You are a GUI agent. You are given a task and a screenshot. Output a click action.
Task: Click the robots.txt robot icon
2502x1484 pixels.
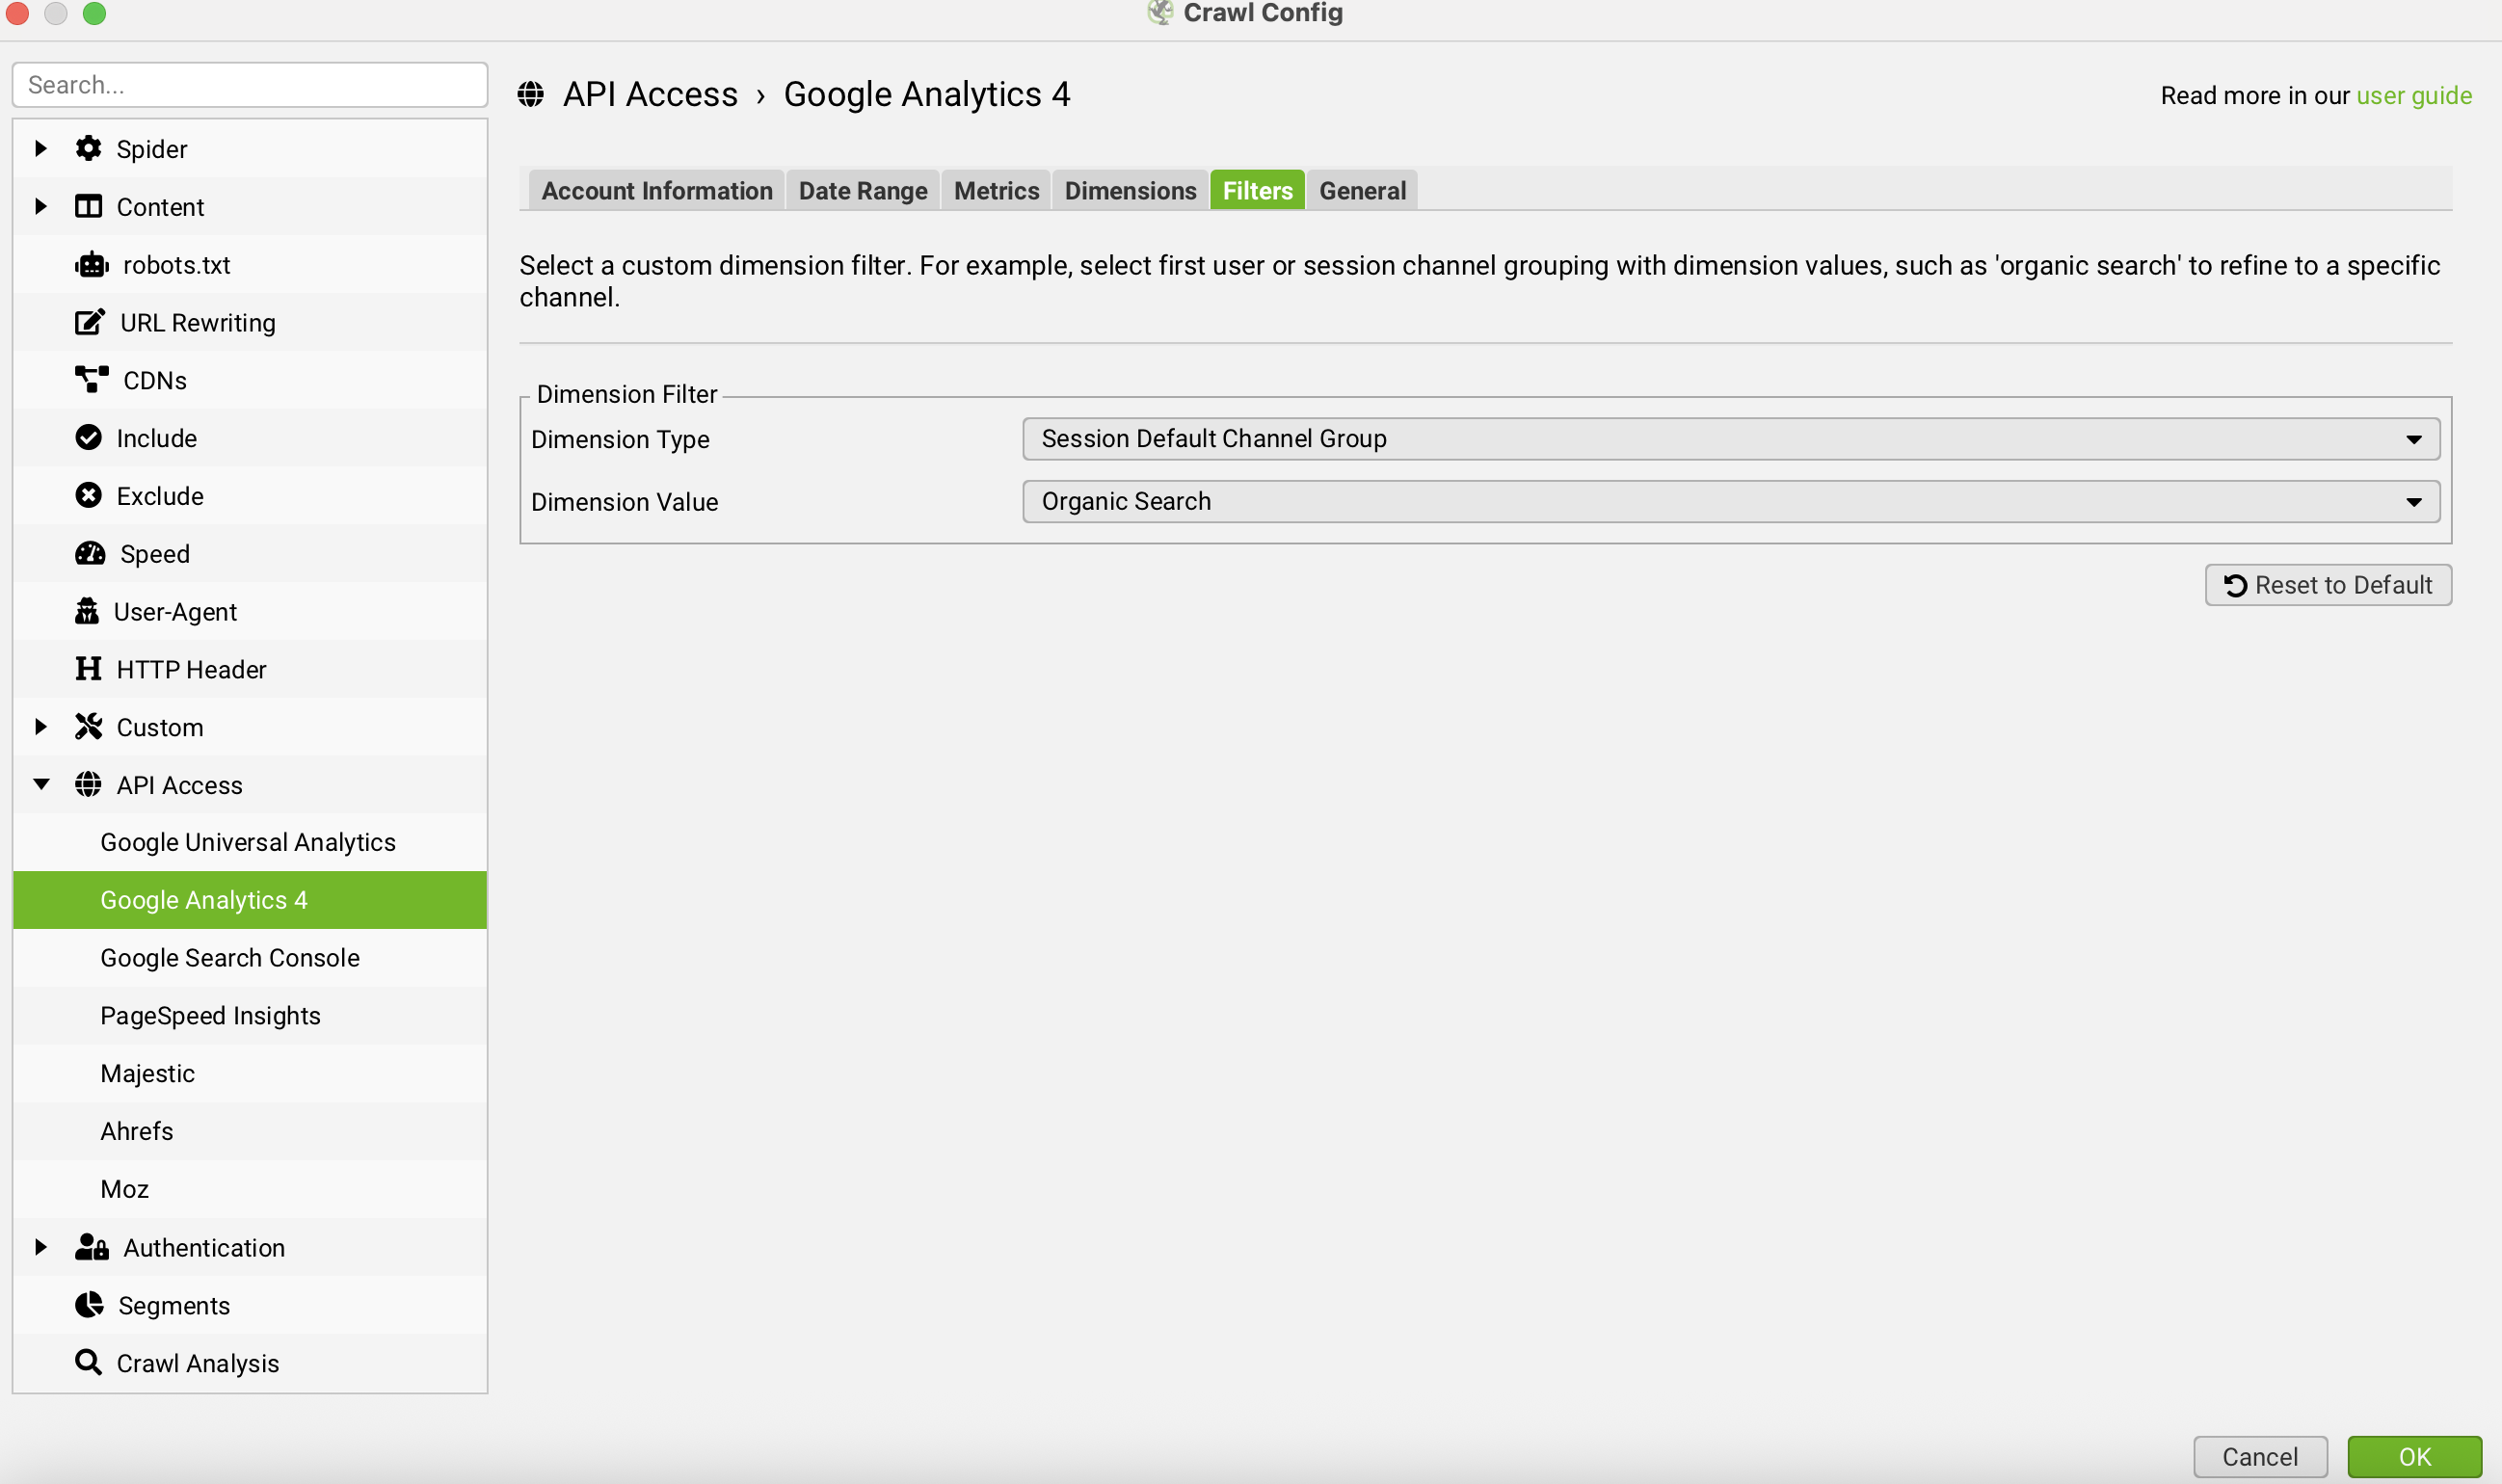pos(91,265)
